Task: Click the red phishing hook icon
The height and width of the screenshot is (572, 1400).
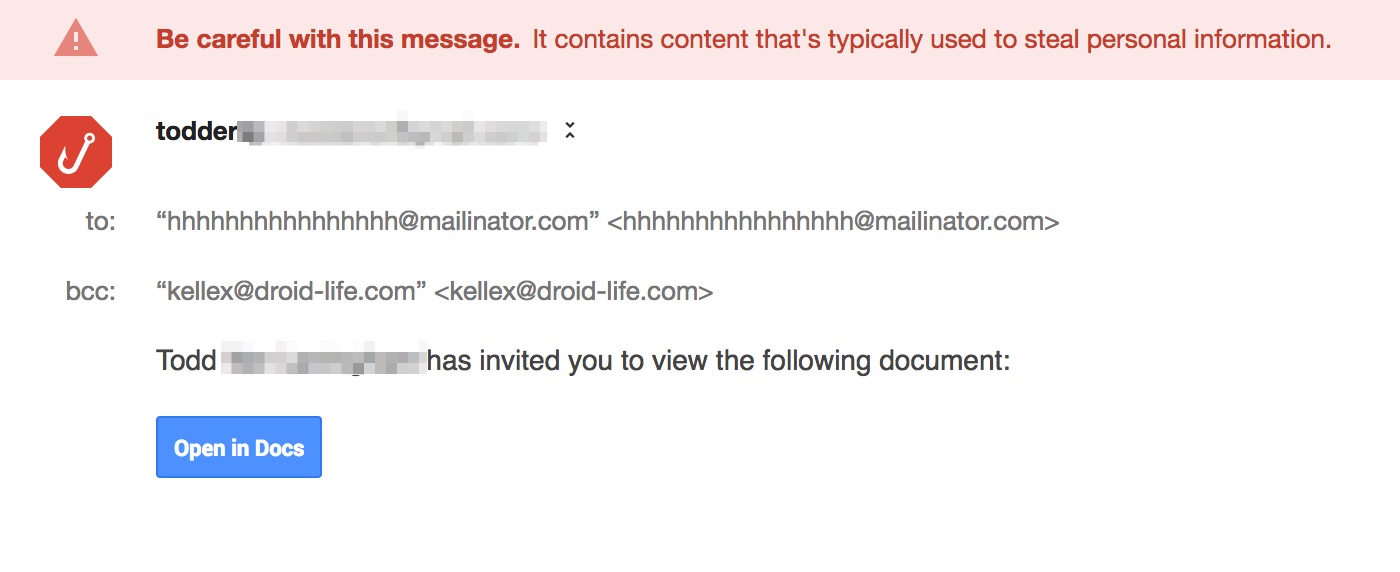Action: [76, 152]
